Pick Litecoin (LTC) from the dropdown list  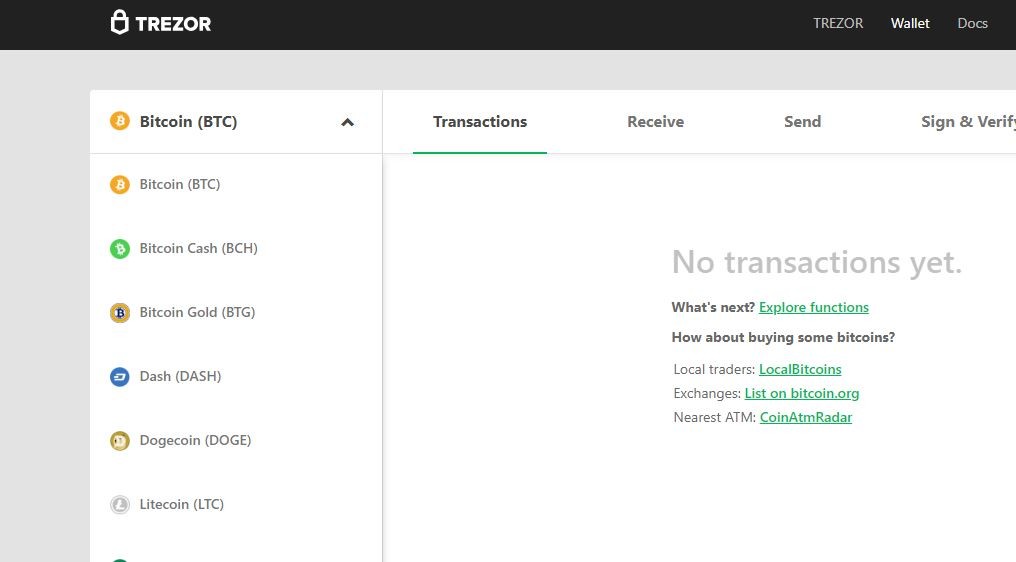click(181, 504)
